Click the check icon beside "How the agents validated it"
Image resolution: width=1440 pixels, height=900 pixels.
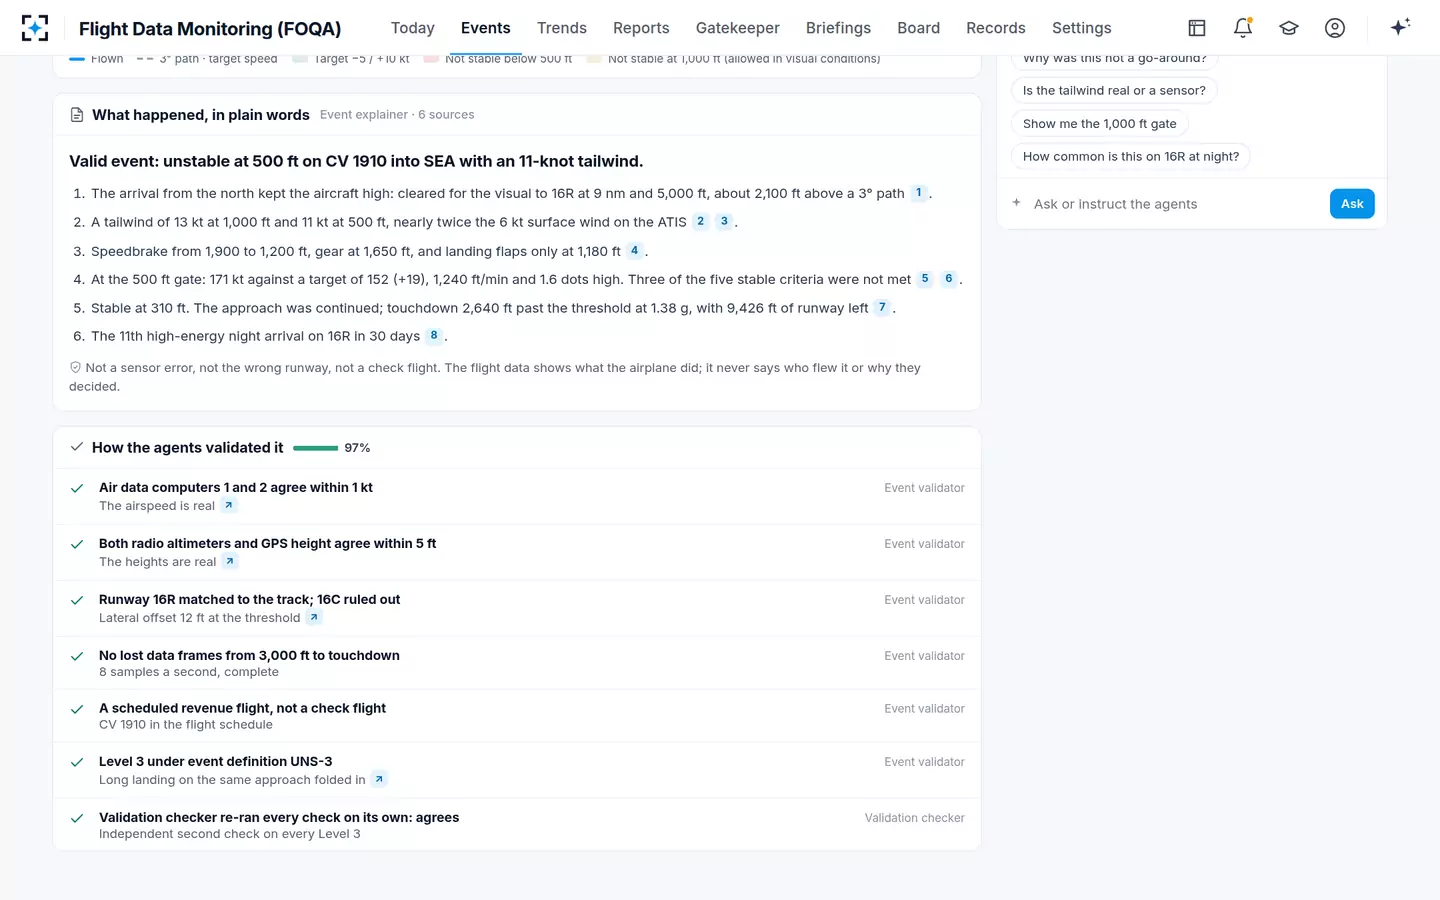point(77,447)
